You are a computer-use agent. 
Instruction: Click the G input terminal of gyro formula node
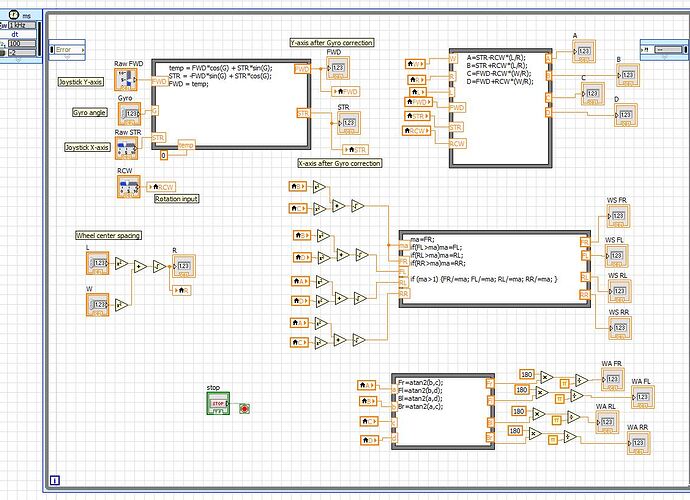[155, 111]
